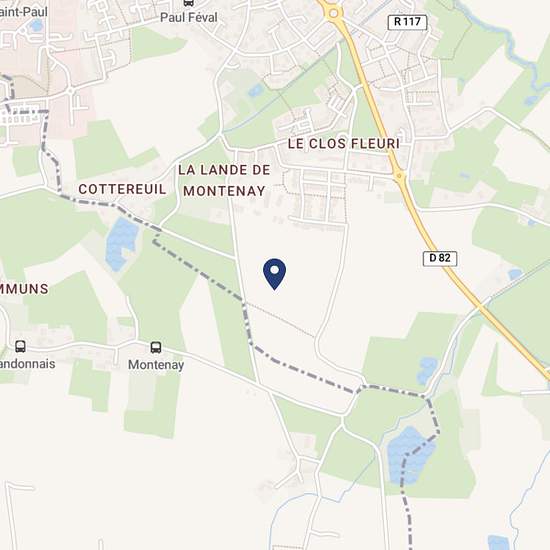The height and width of the screenshot is (550, 550).
Task: Click the Saint-Paul label at top left
Action: coord(23,12)
